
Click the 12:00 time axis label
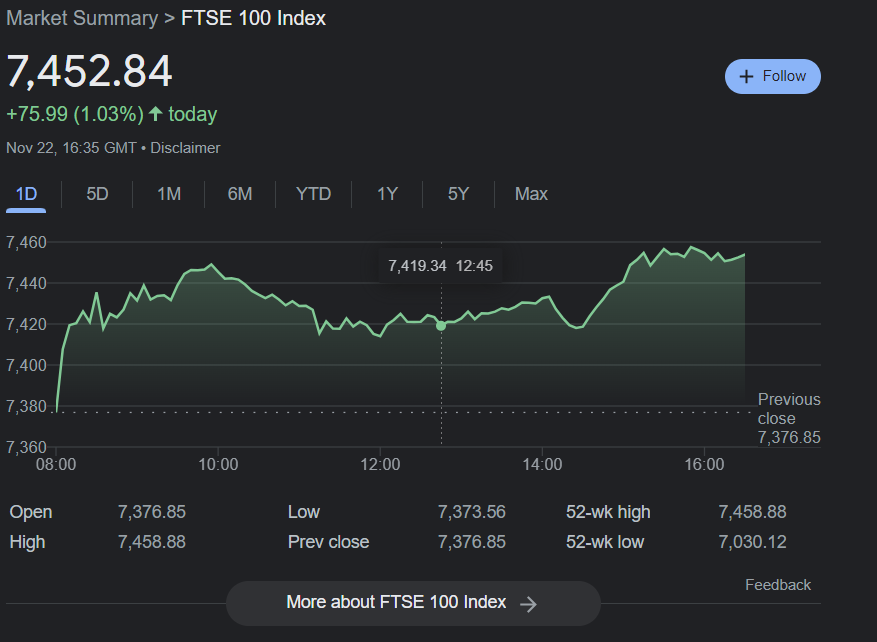[380, 464]
